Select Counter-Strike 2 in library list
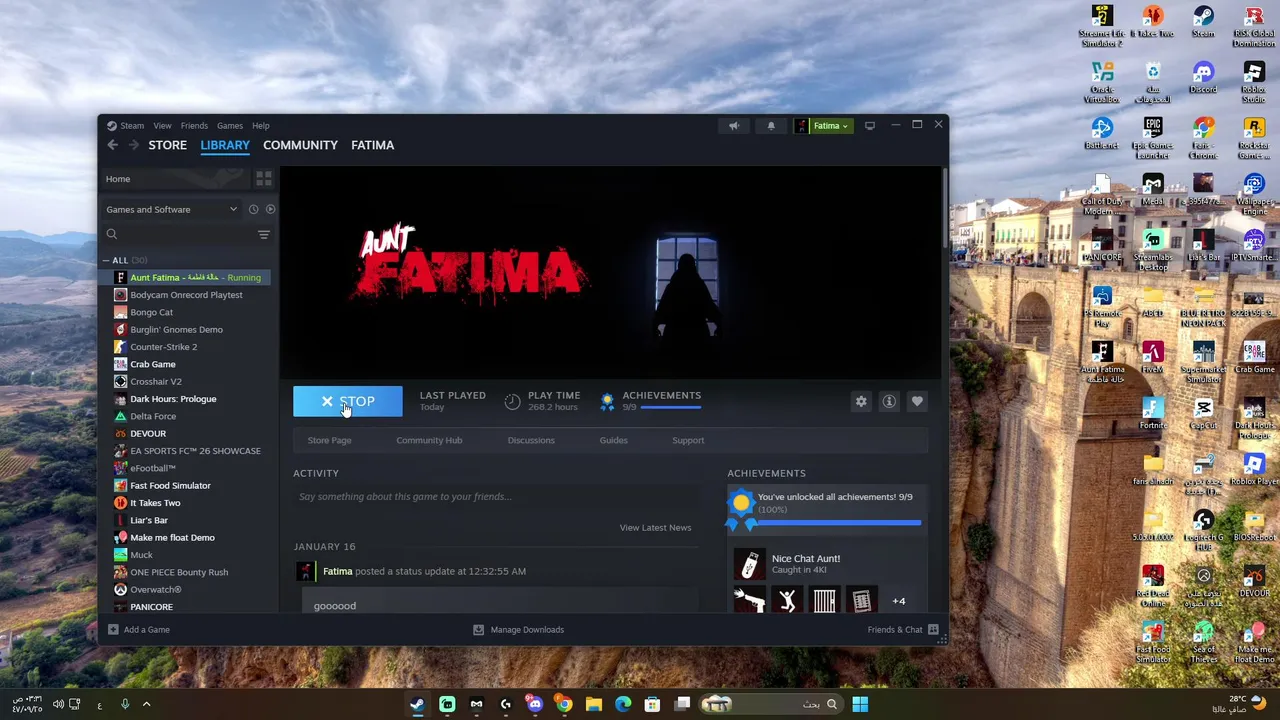 coord(163,347)
